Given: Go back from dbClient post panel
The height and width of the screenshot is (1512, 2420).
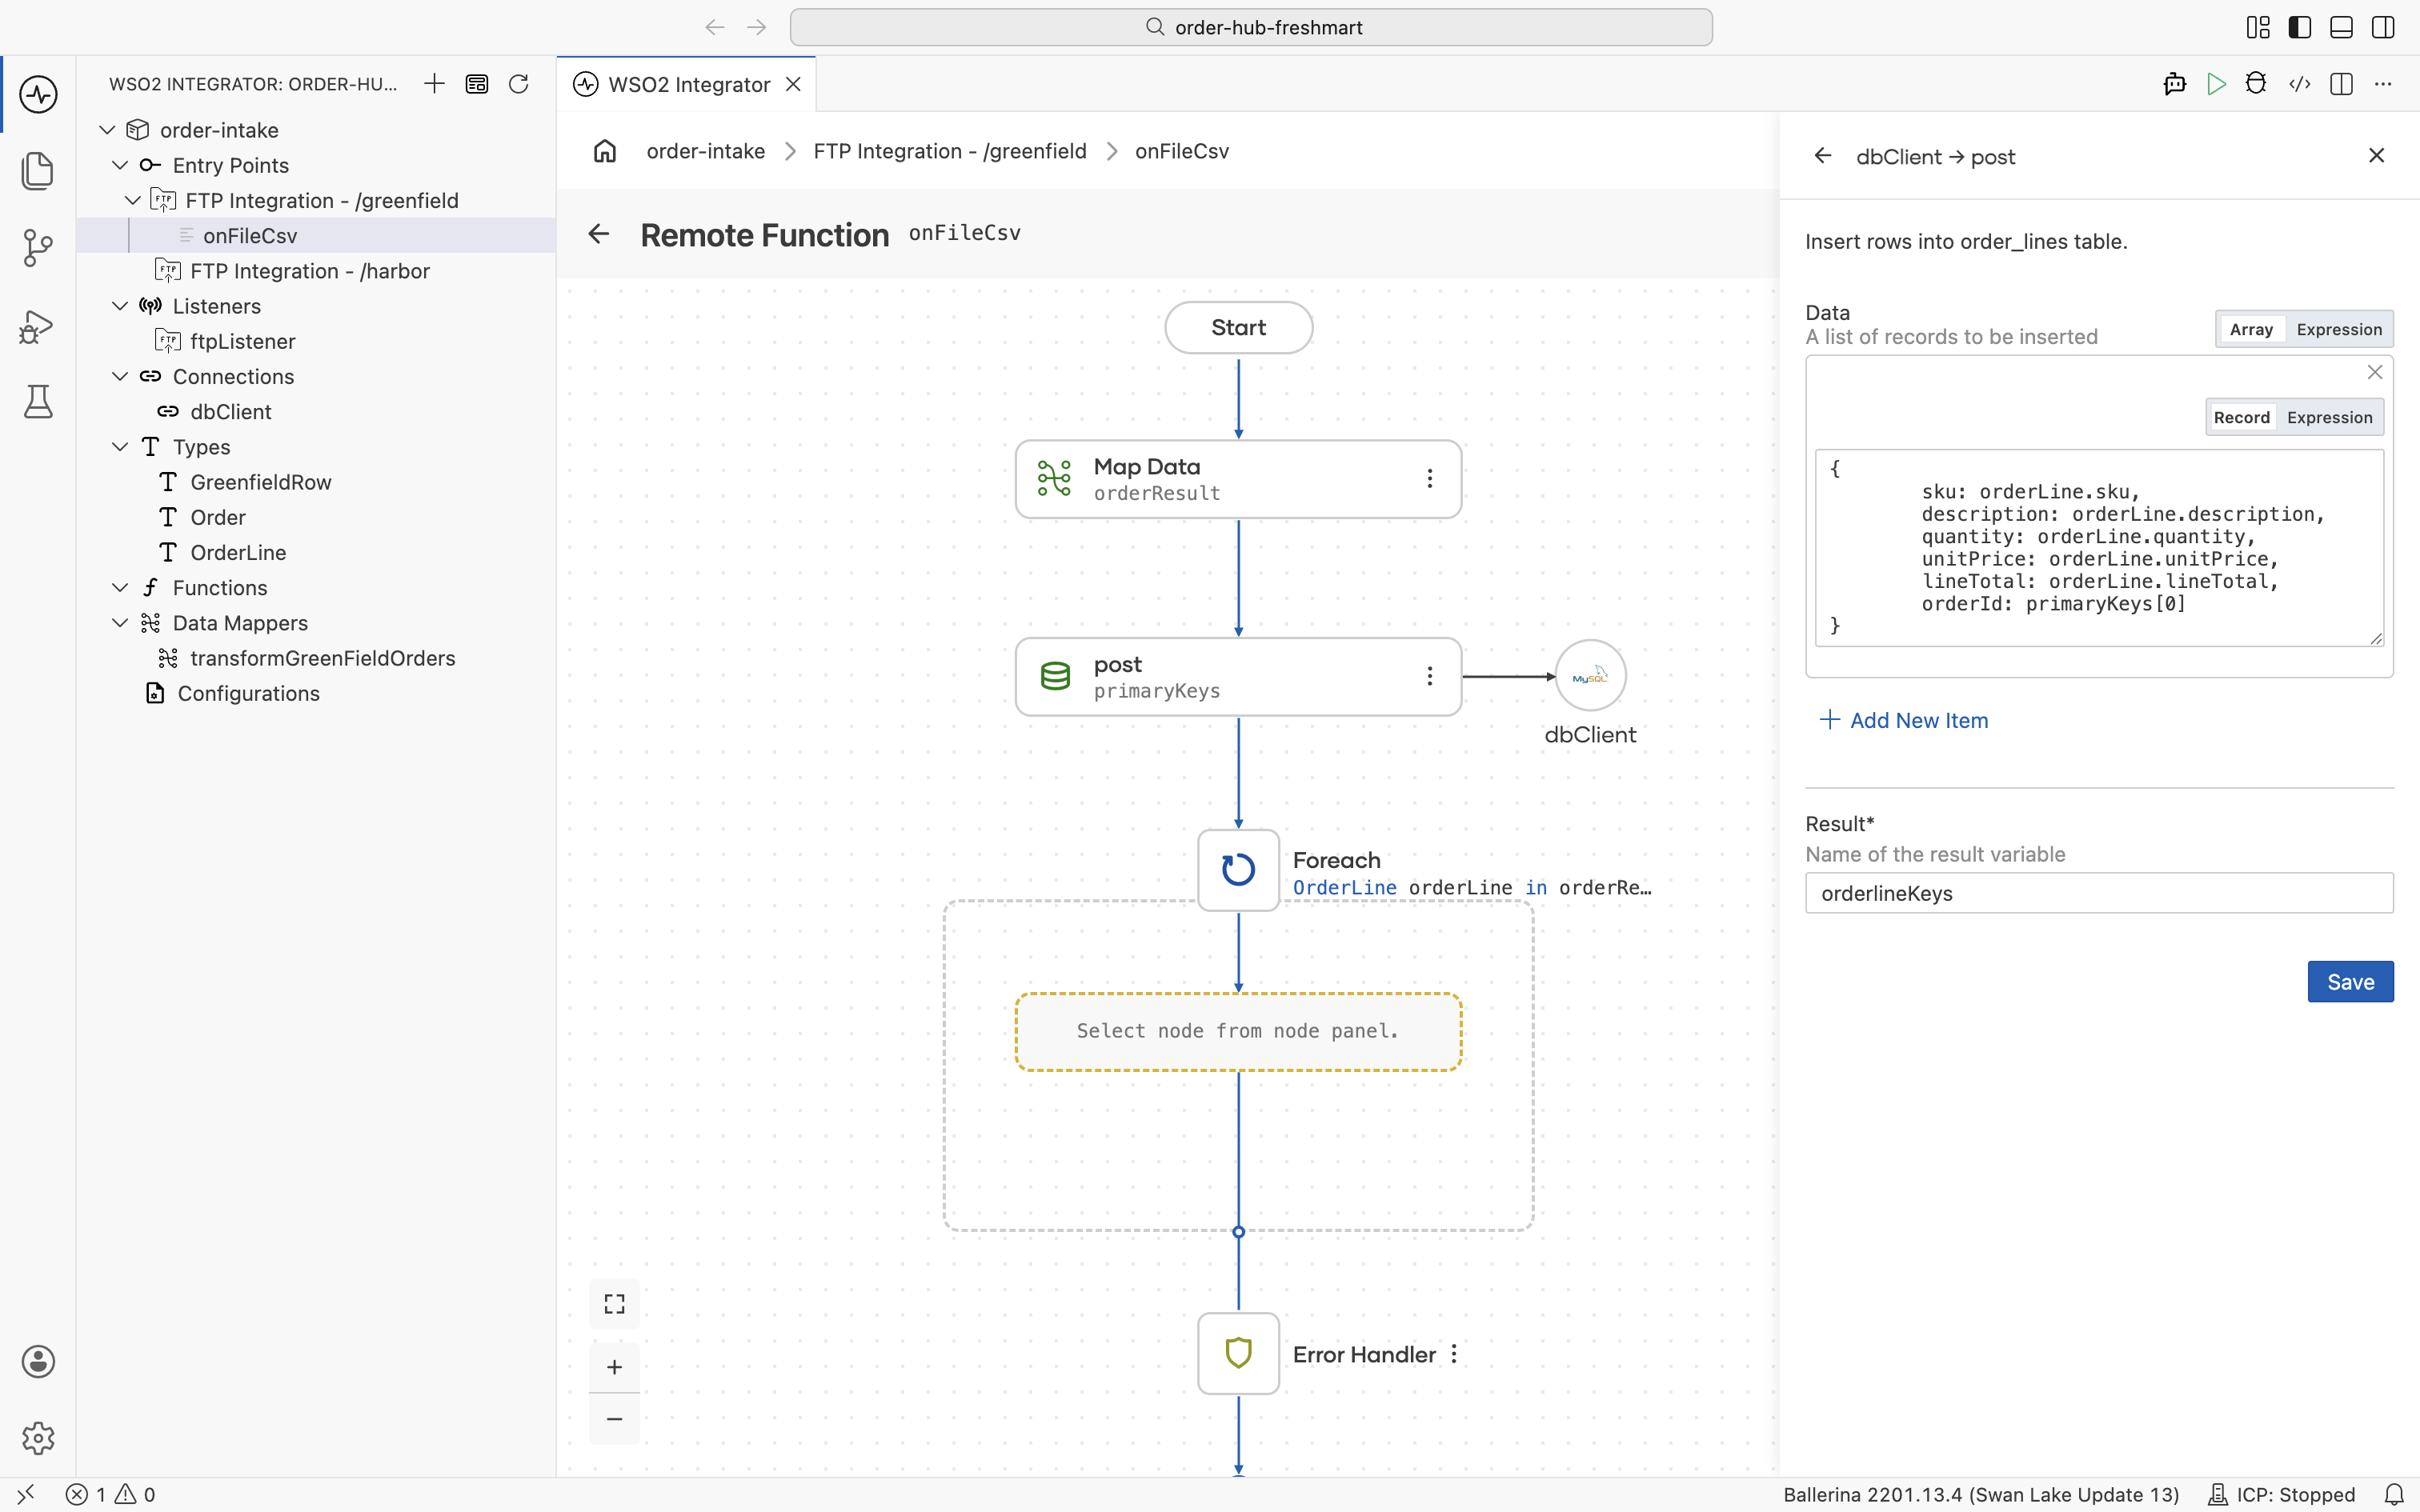Looking at the screenshot, I should [x=1823, y=156].
